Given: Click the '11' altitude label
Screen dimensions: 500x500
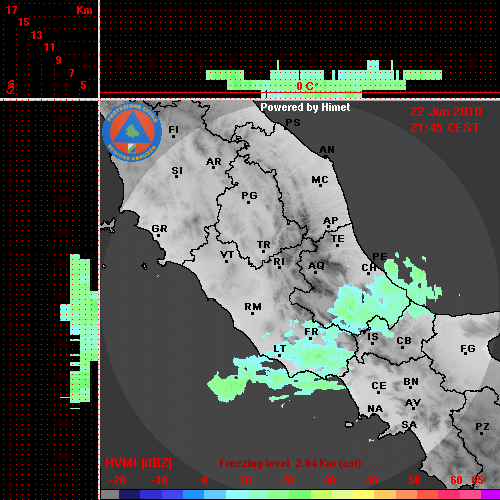Looking at the screenshot, I should click(49, 47).
